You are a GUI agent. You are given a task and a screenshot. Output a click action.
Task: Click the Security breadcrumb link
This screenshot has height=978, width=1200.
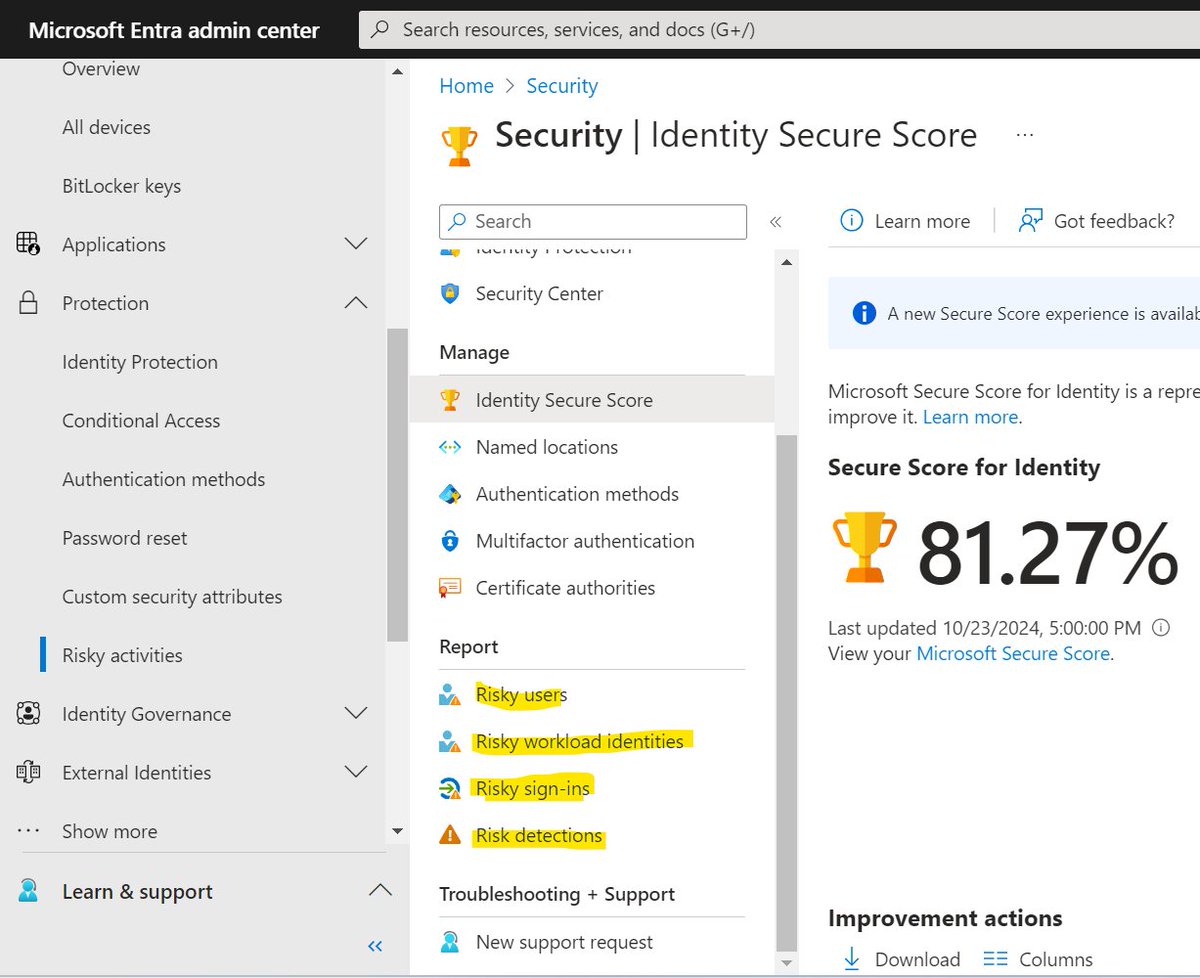tap(562, 86)
